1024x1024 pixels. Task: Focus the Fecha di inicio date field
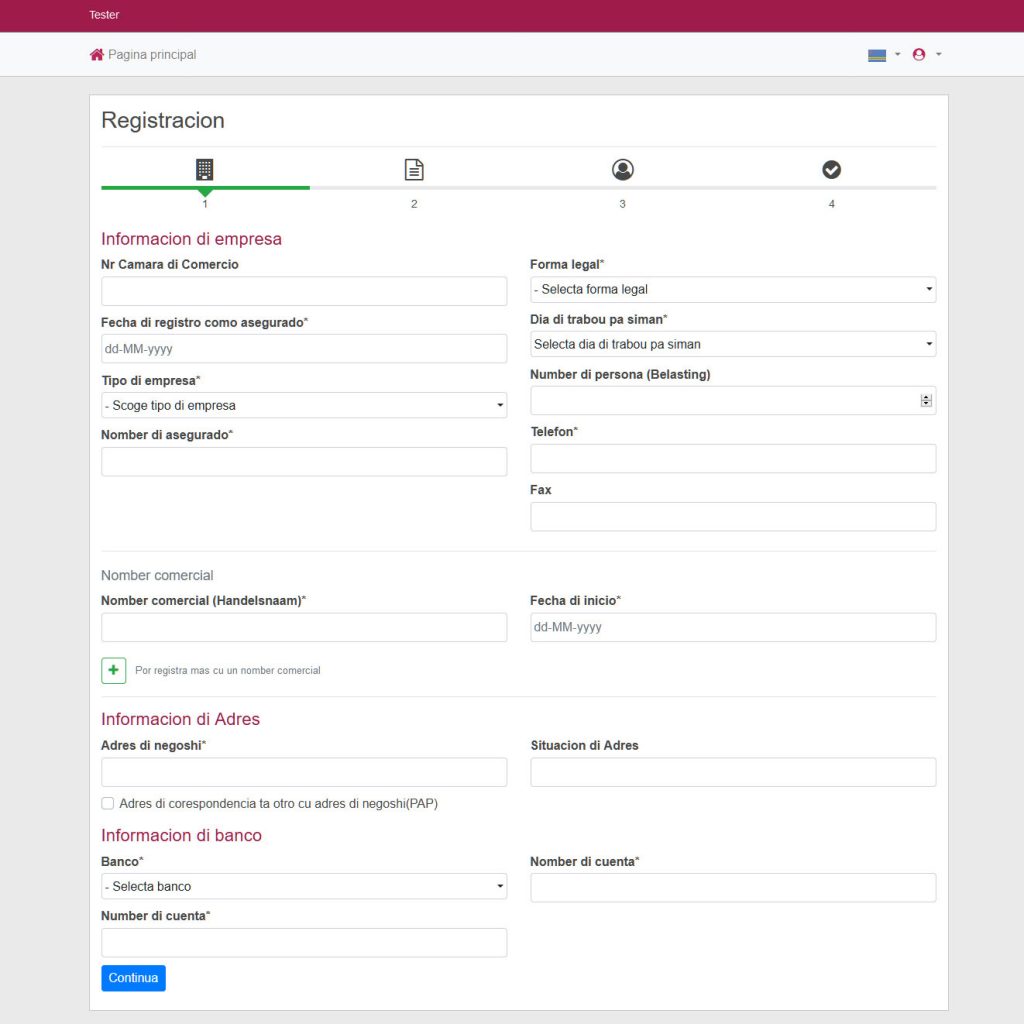coord(733,628)
